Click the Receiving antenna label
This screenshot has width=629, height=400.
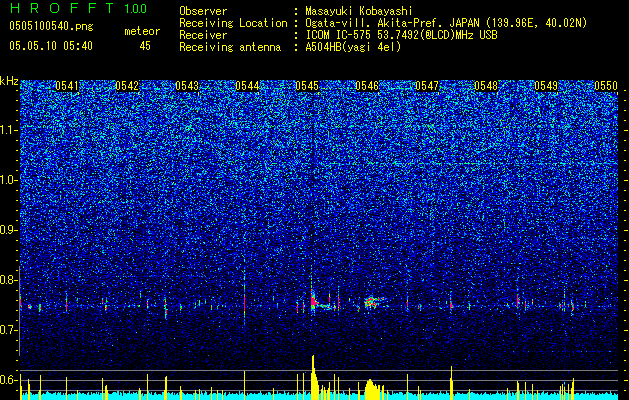coord(230,47)
